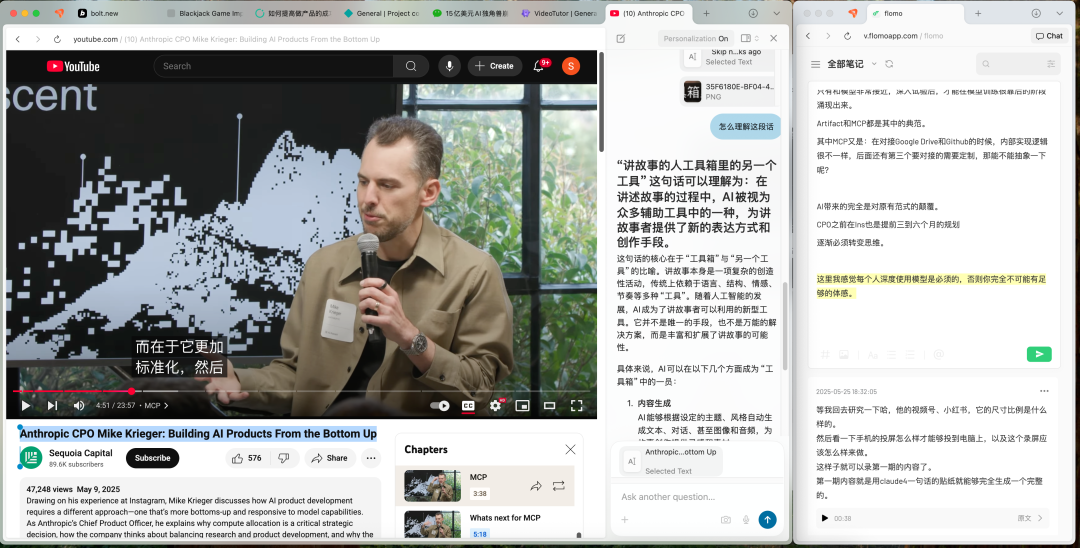The height and width of the screenshot is (548, 1080).
Task: Start new chat compose icon in sidebar
Action: point(621,39)
